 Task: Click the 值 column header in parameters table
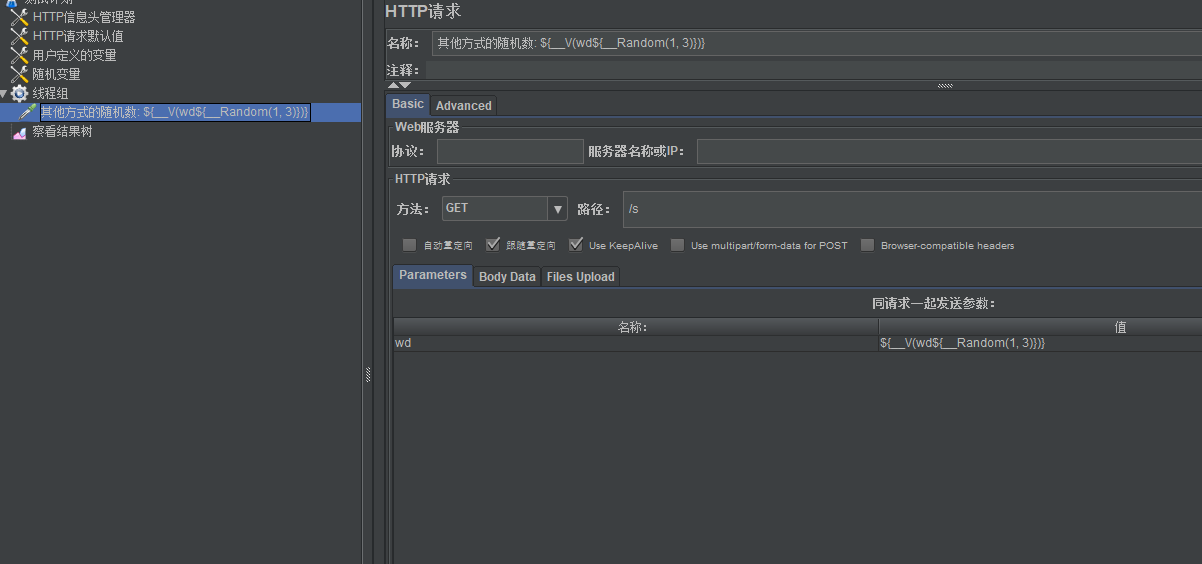[1040, 327]
